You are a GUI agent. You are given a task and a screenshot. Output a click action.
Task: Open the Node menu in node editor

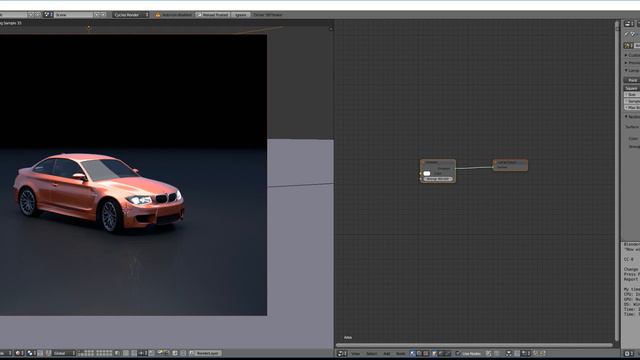[401, 353]
